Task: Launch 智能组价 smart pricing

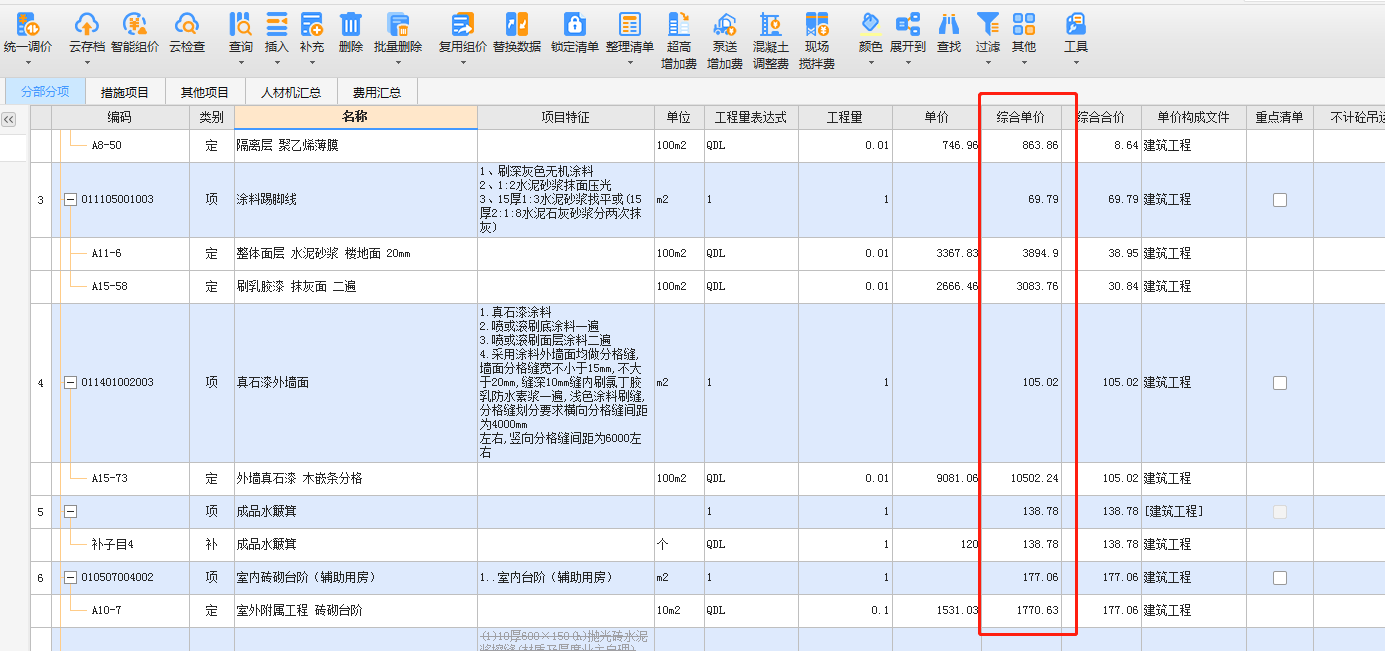Action: pos(135,24)
